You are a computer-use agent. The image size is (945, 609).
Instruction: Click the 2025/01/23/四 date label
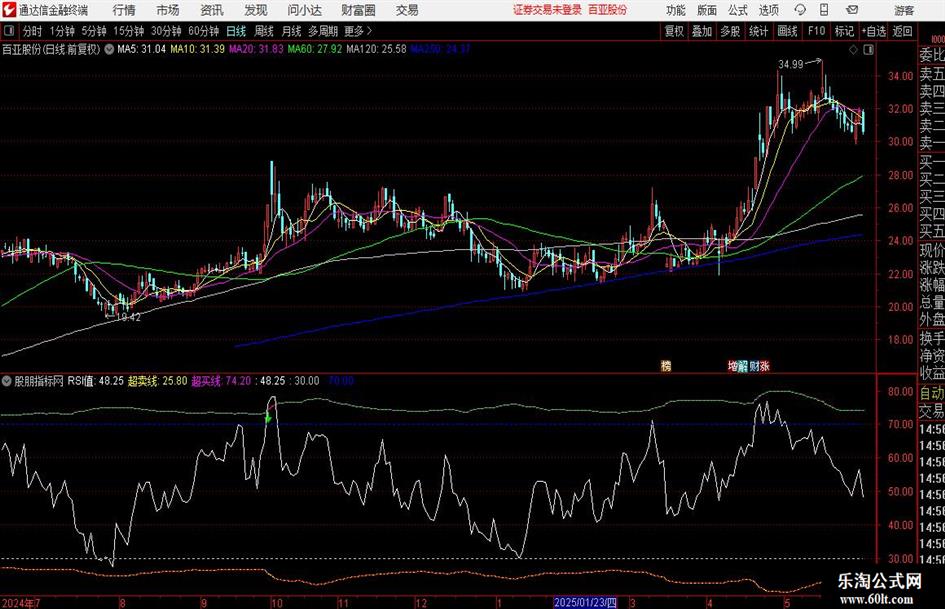(585, 602)
